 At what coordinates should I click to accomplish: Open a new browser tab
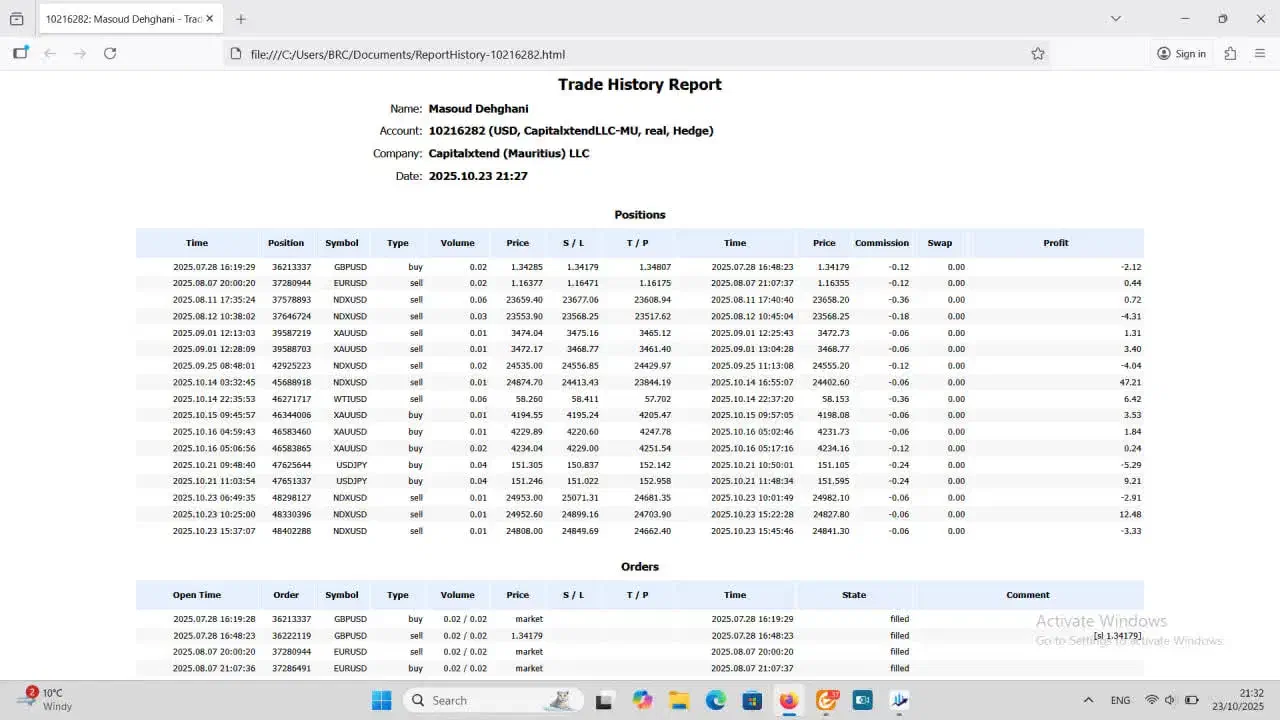pos(241,19)
